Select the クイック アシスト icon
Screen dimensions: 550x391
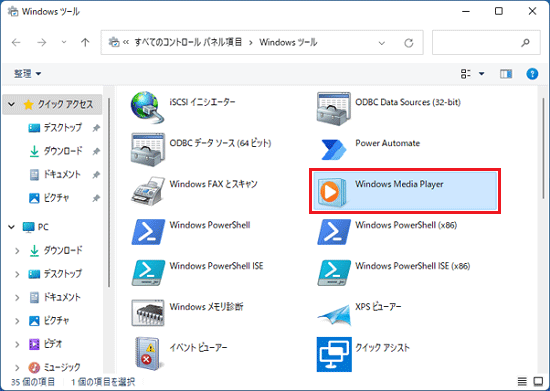[x=334, y=354]
